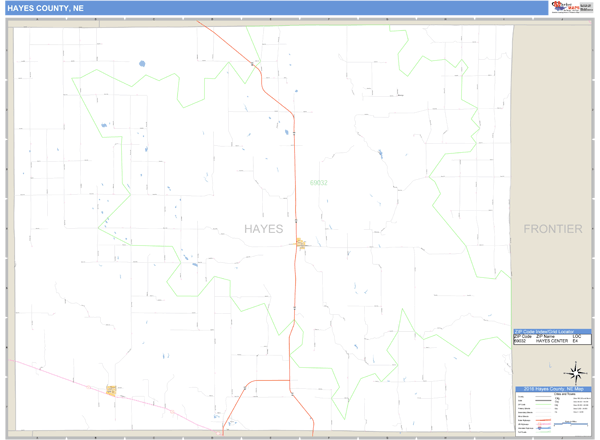Click the LOC column header in index
The width and height of the screenshot is (600, 440).
pos(578,337)
